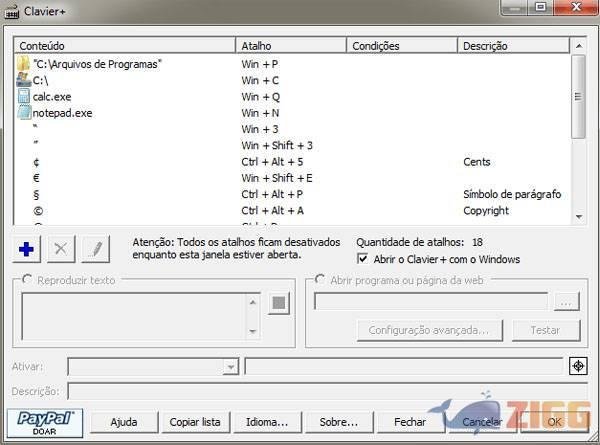Viewport: 600px width, 445px height.
Task: Click the pencil edit shortcut icon
Action: click(x=94, y=249)
